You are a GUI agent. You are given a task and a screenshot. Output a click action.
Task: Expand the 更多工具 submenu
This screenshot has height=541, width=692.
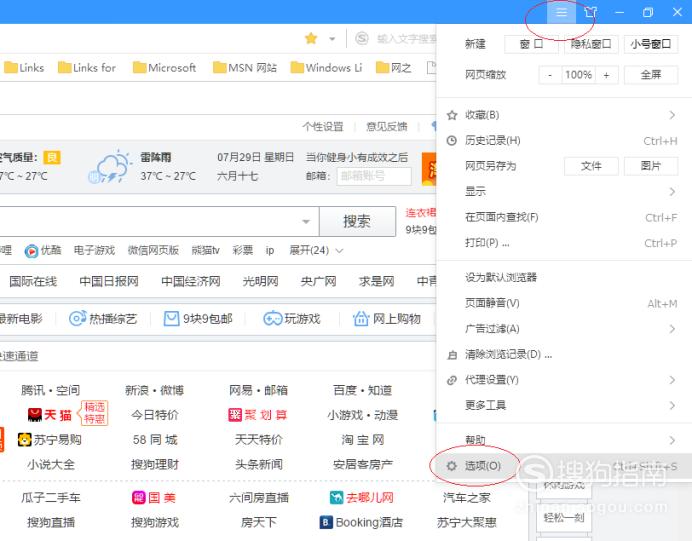564,405
